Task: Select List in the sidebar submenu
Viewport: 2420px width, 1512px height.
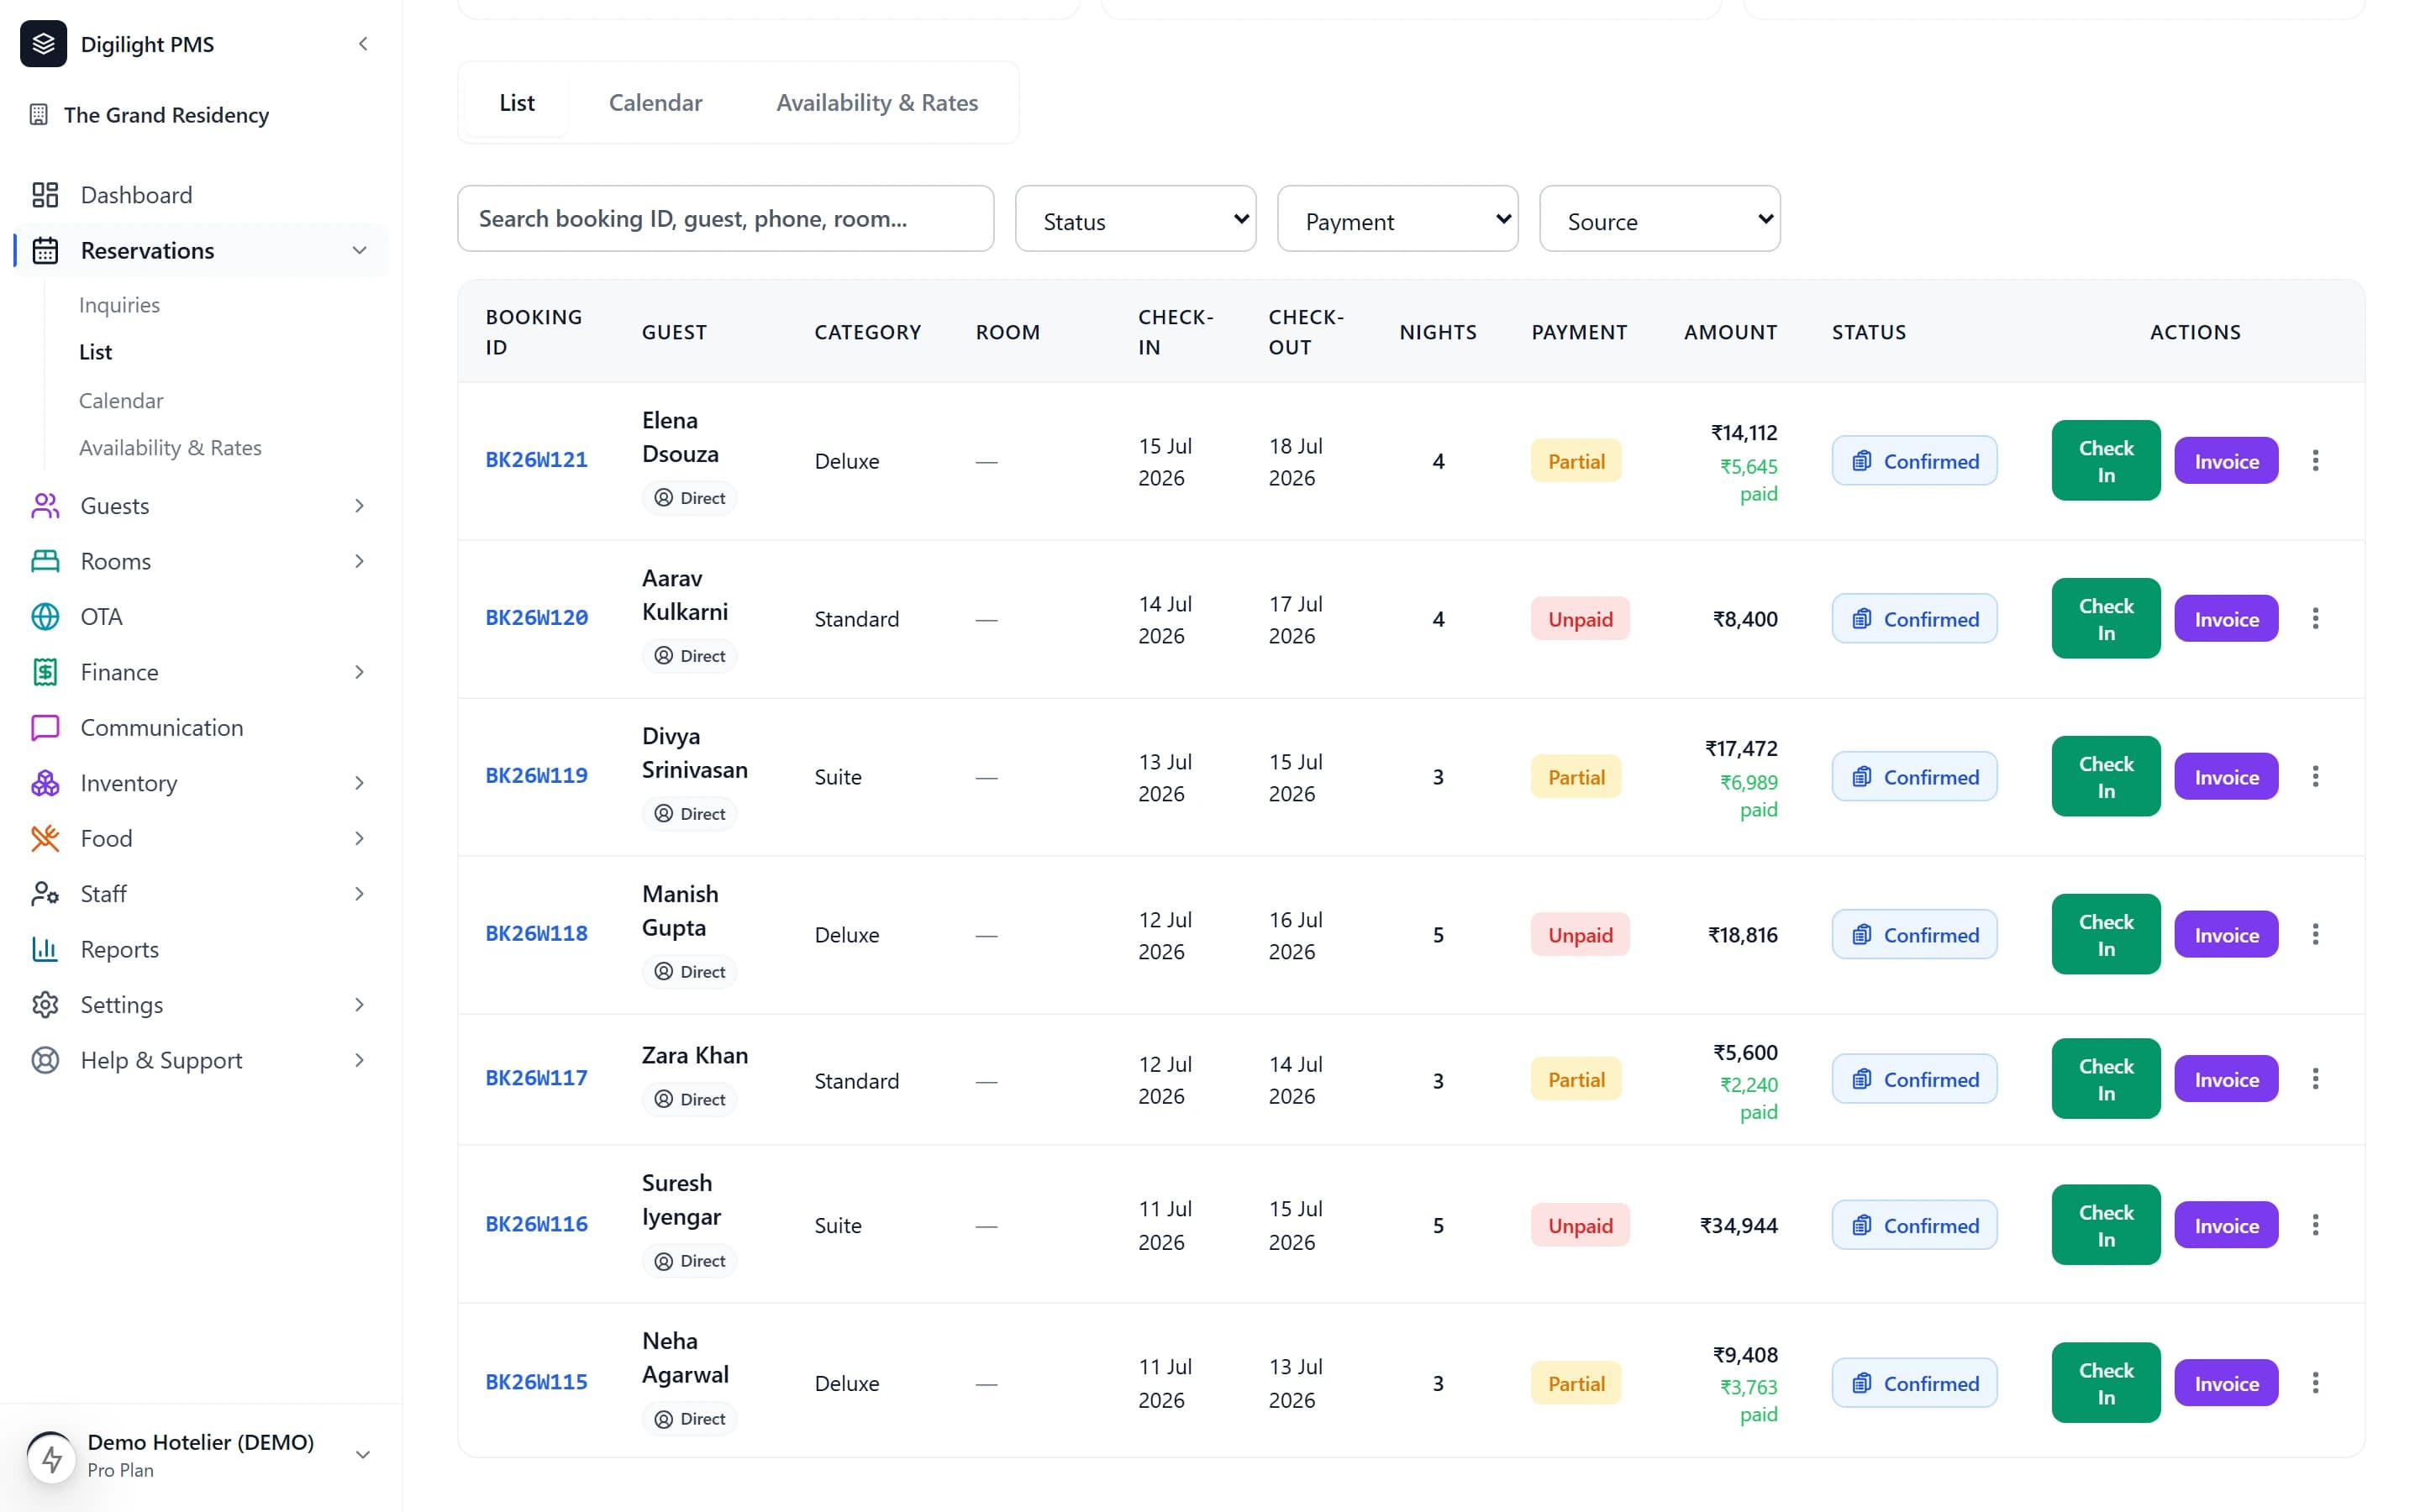Action: pyautogui.click(x=95, y=352)
